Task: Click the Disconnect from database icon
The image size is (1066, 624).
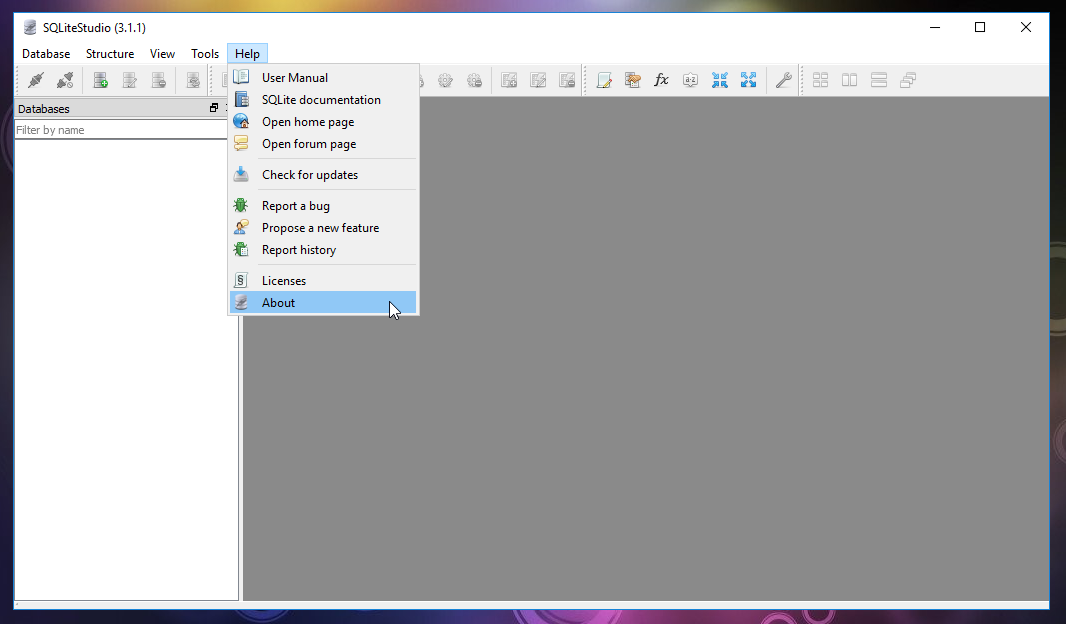Action: pos(65,80)
